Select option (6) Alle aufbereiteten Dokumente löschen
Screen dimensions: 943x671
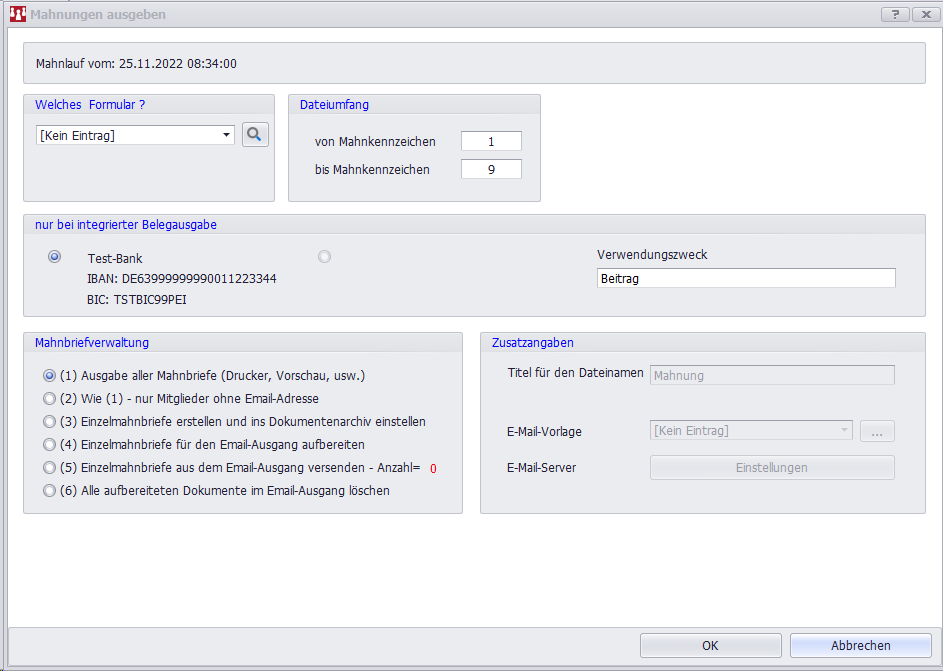(49, 491)
